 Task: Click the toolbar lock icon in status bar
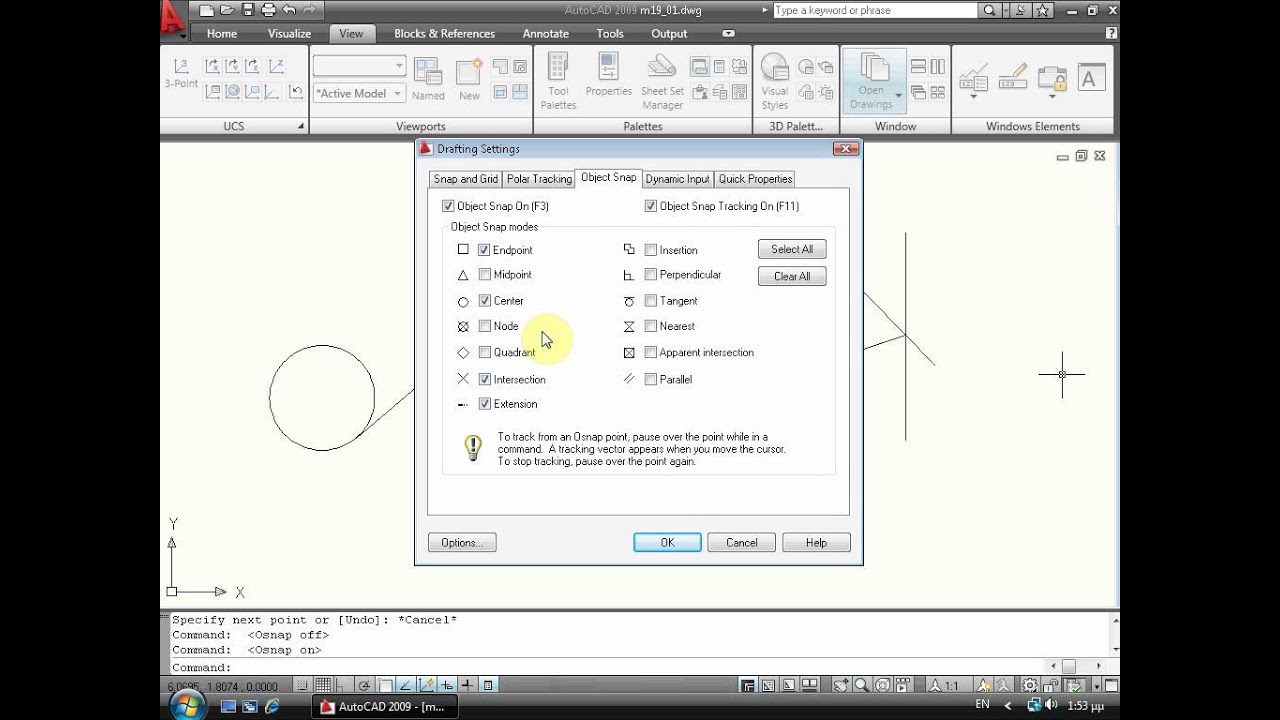(1050, 685)
